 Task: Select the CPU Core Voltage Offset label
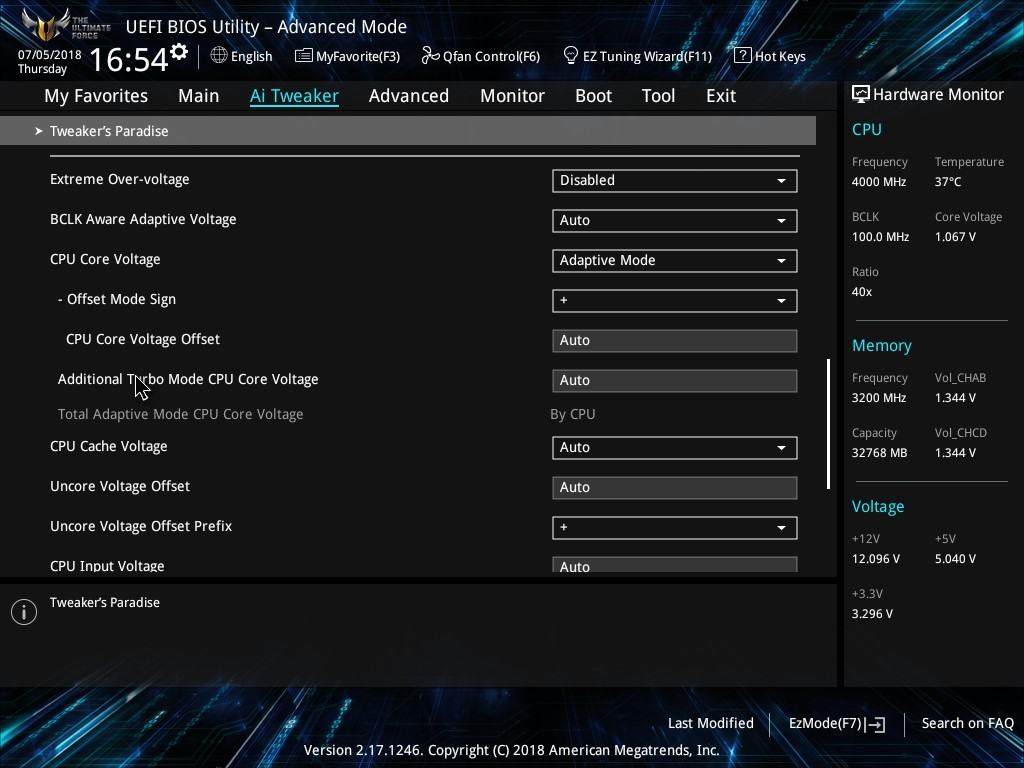[143, 339]
